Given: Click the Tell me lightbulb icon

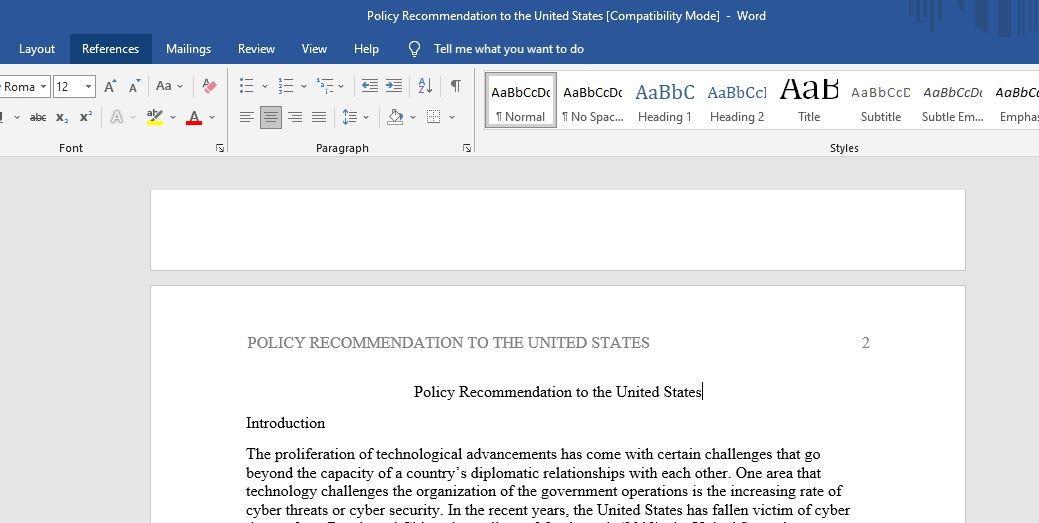Looking at the screenshot, I should click(415, 49).
